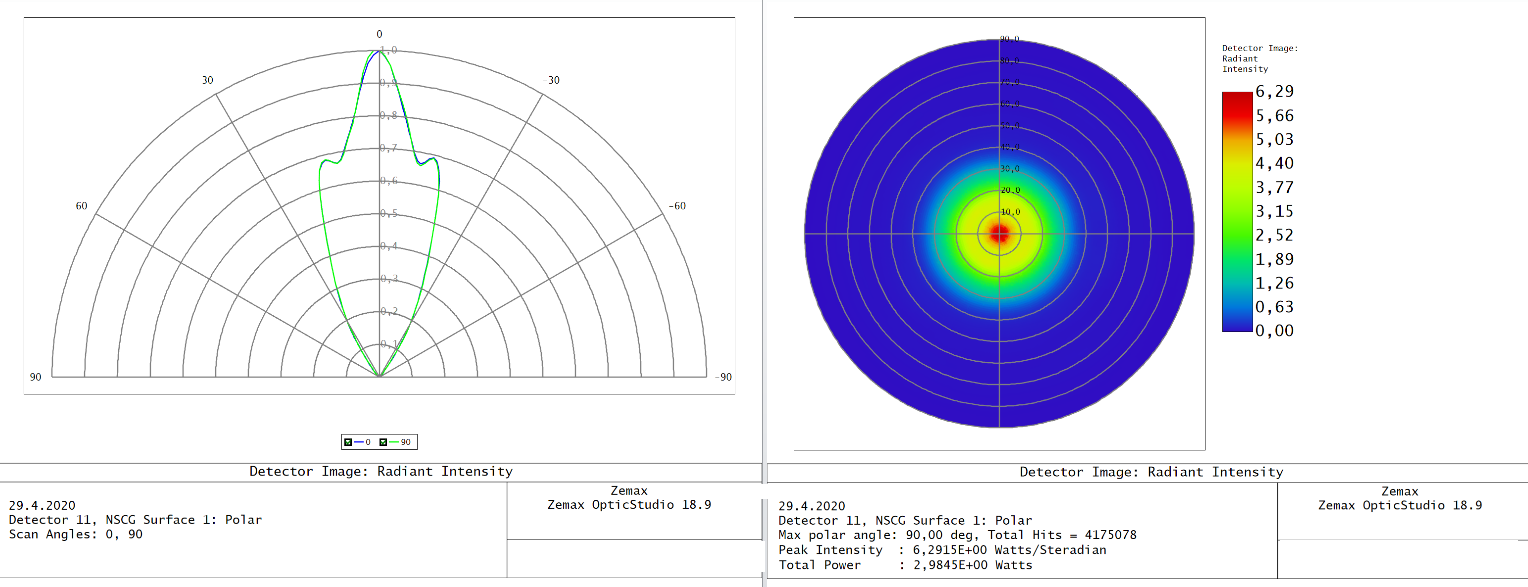1528x587 pixels.
Task: Click the Total Power 2,9845E+00 Watts line
Action: (x=905, y=565)
